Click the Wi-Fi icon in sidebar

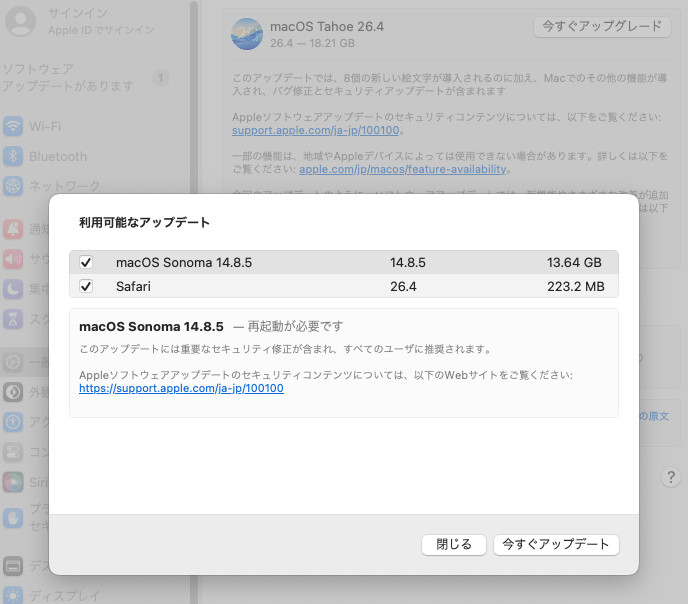[13, 126]
